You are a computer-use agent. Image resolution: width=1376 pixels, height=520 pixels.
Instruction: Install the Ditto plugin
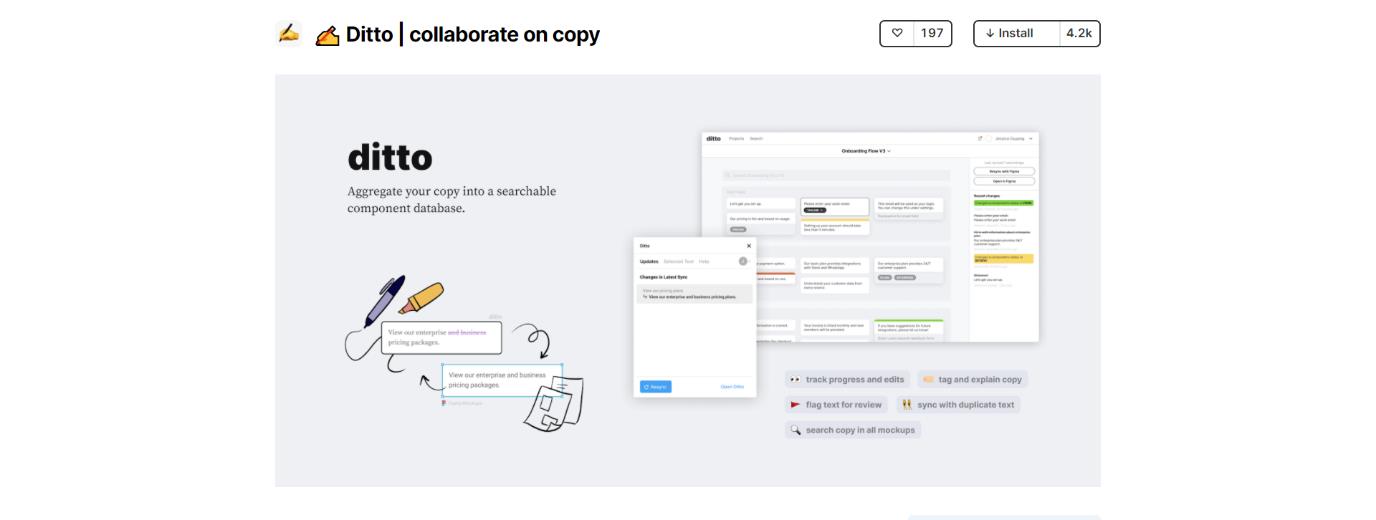[1017, 33]
